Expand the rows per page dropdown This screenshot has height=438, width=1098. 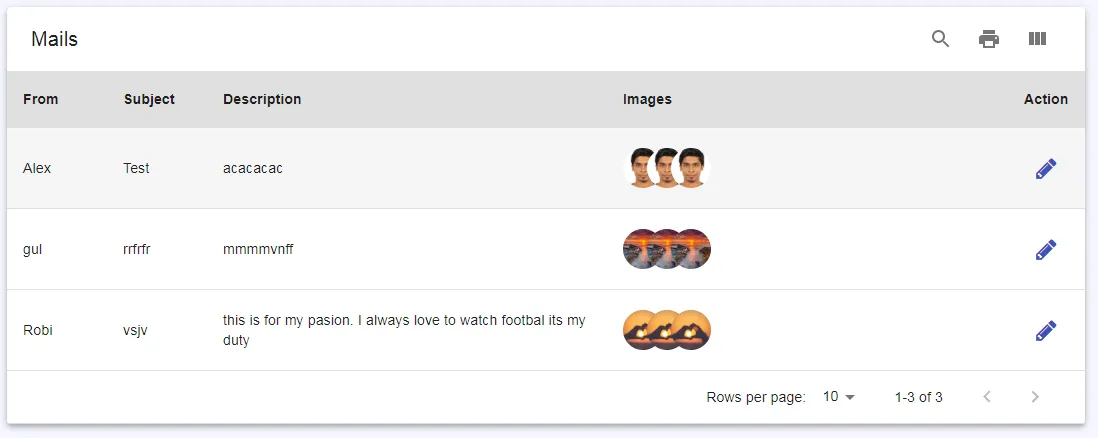click(x=839, y=397)
